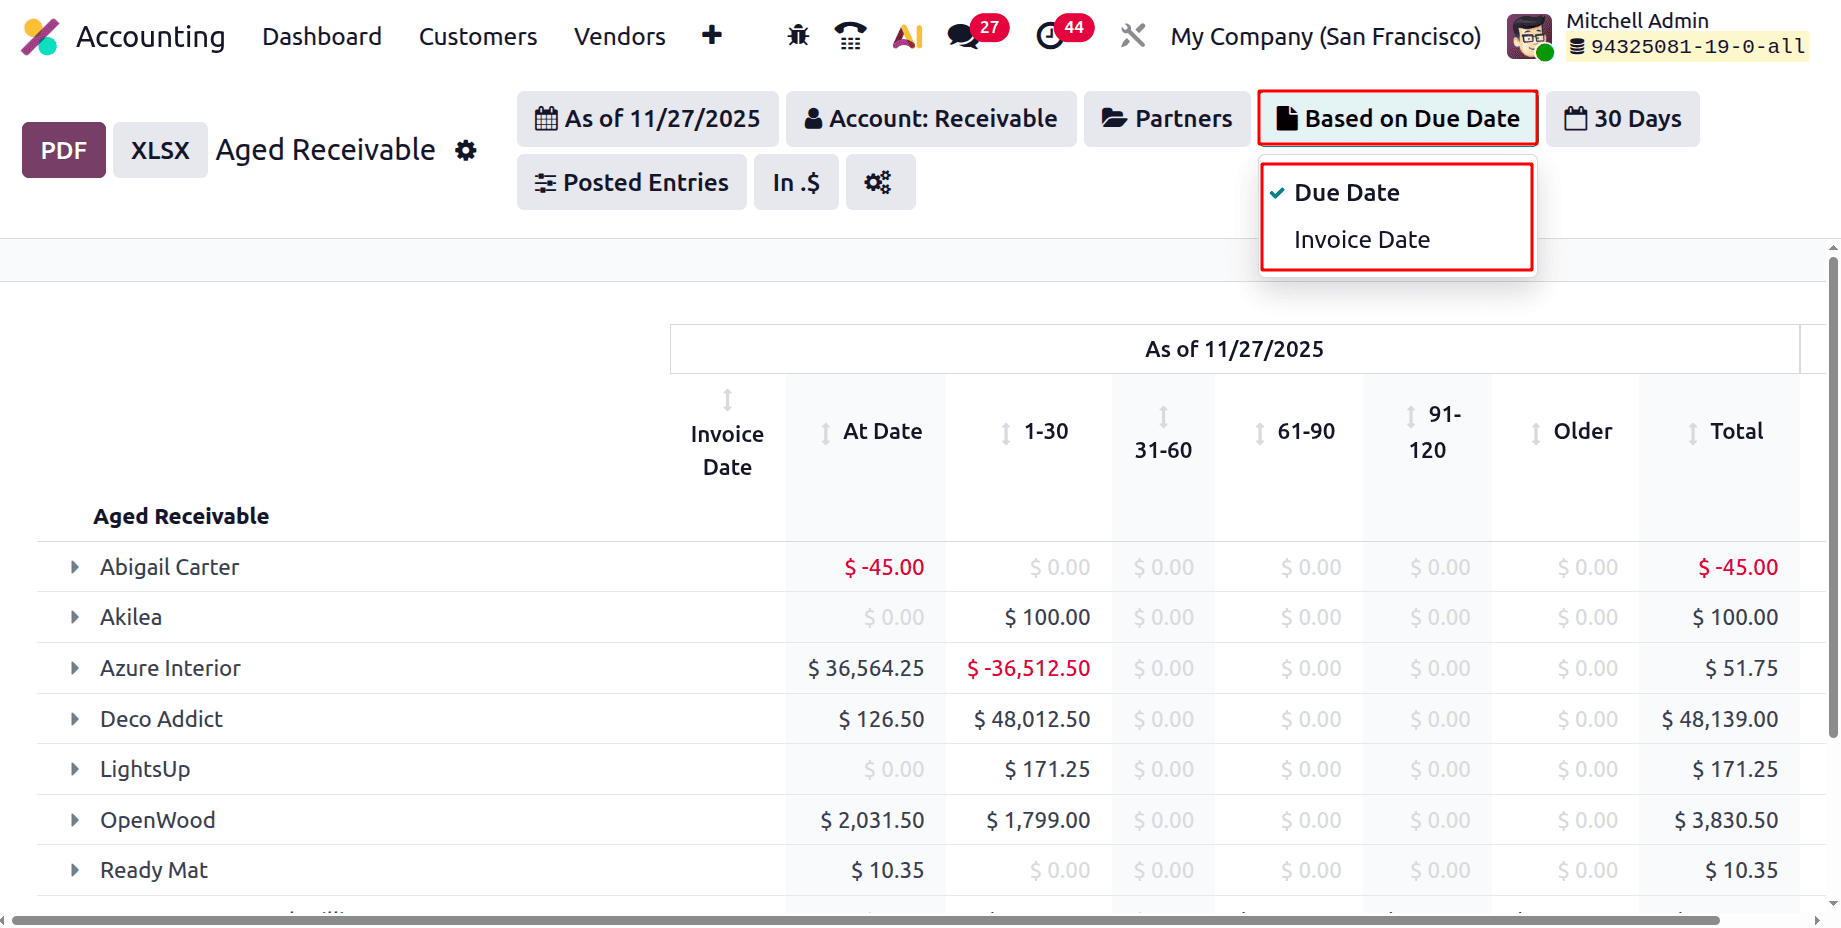1841x928 pixels.
Task: Expand the OpenWood row
Action: point(75,820)
